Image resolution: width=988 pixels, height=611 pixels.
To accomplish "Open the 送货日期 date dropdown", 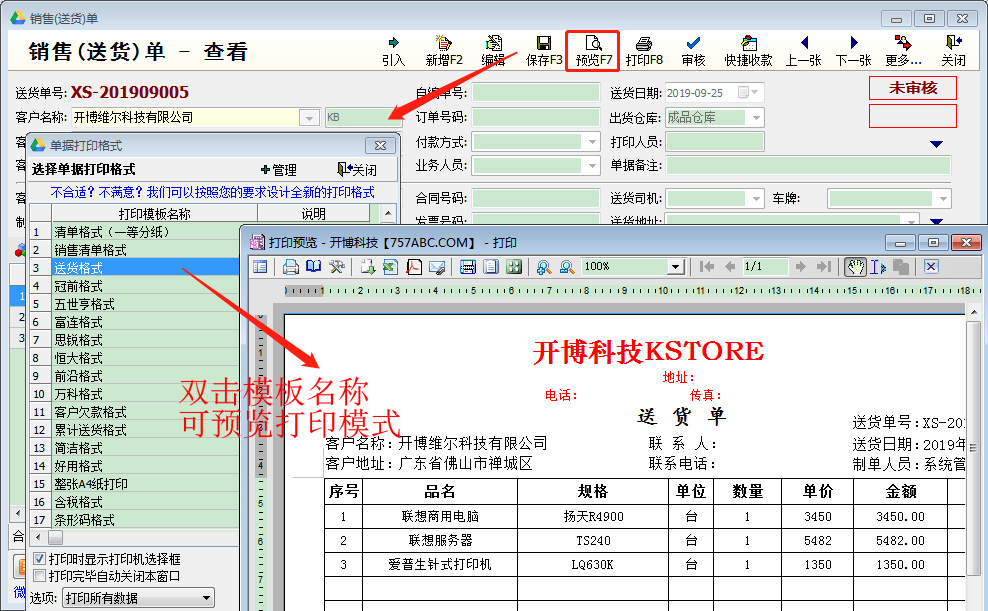I will (754, 93).
